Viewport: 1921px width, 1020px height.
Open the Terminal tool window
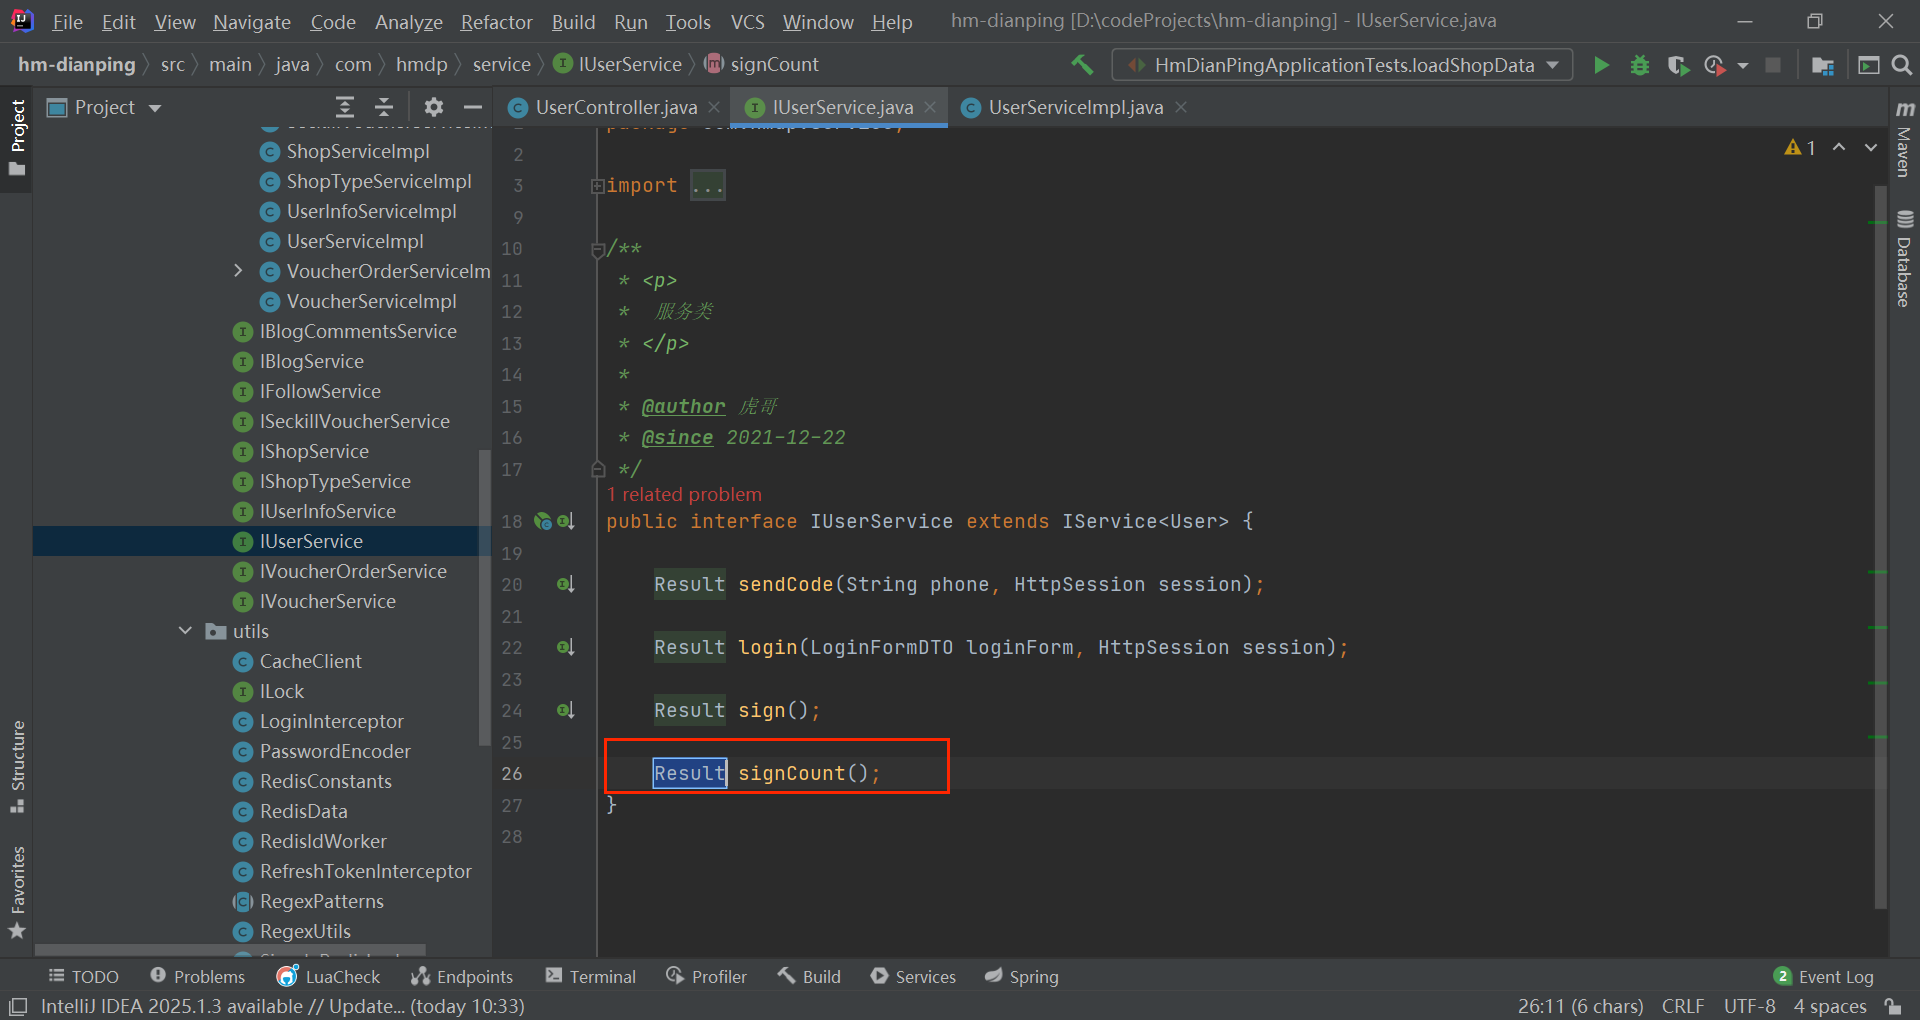click(x=590, y=977)
